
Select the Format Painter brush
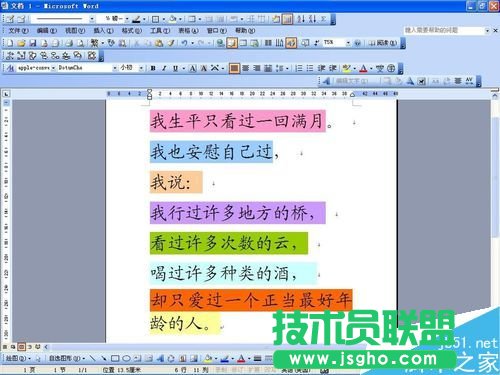point(171,43)
